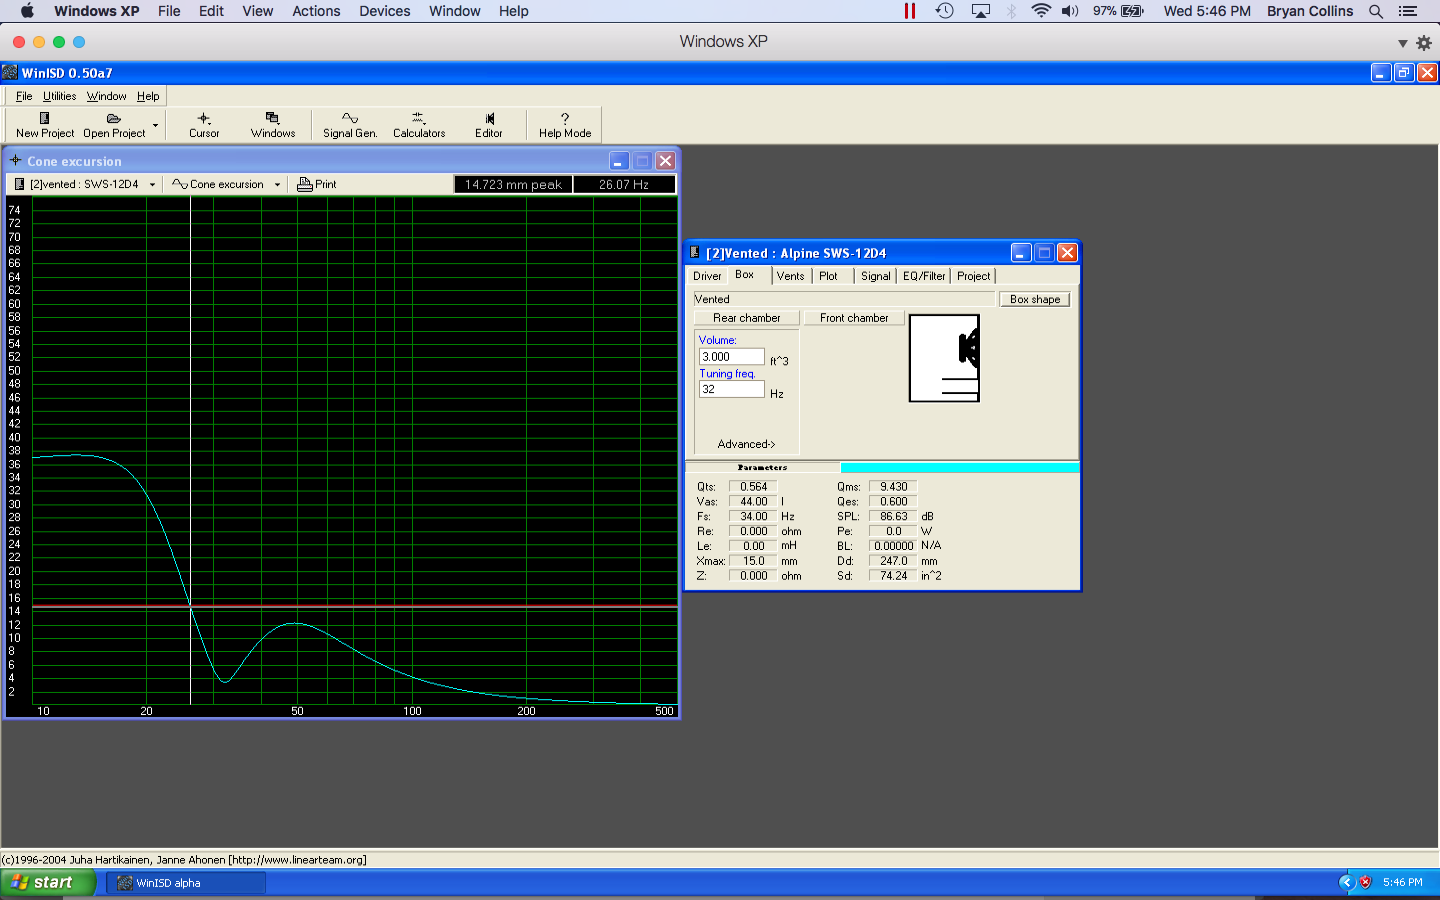Launch the Signal Gen. tool
This screenshot has height=900, width=1440.
tap(350, 125)
